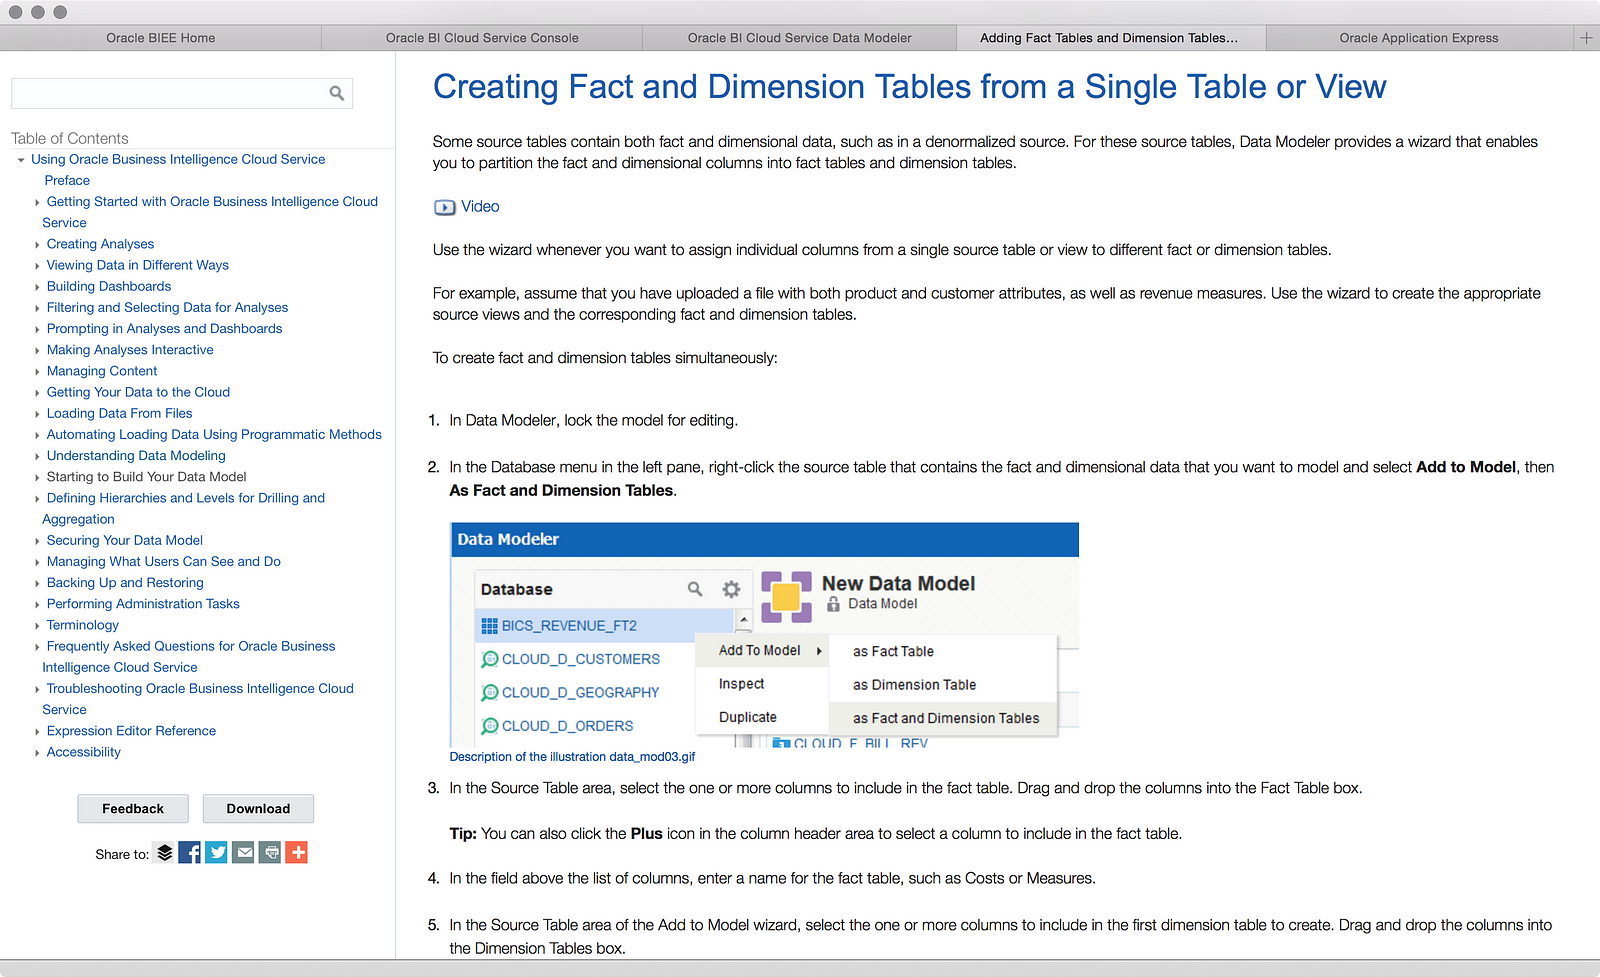Click the Download button
The width and height of the screenshot is (1600, 977).
click(258, 809)
